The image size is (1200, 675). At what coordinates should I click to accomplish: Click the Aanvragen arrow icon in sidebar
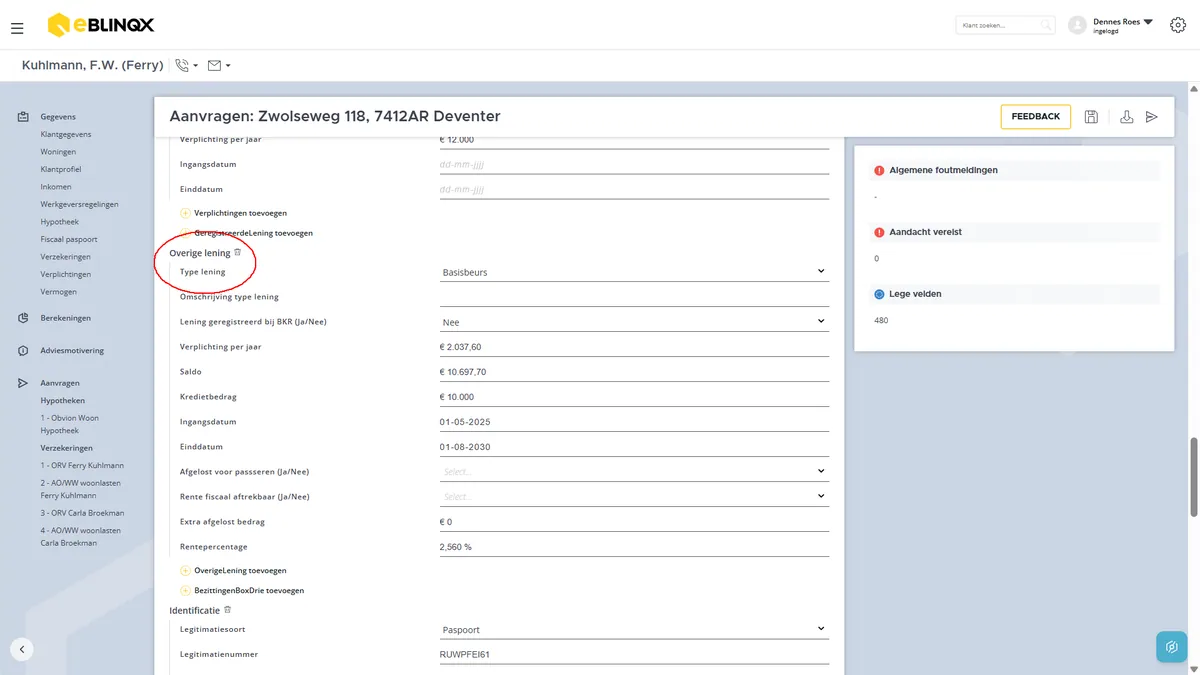click(x=23, y=383)
